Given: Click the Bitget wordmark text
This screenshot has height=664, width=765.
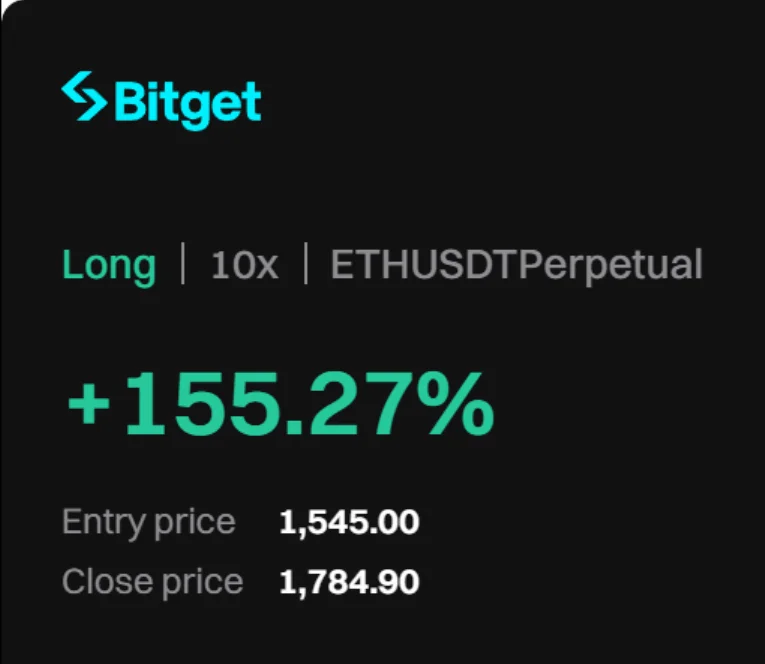Looking at the screenshot, I should [x=188, y=101].
